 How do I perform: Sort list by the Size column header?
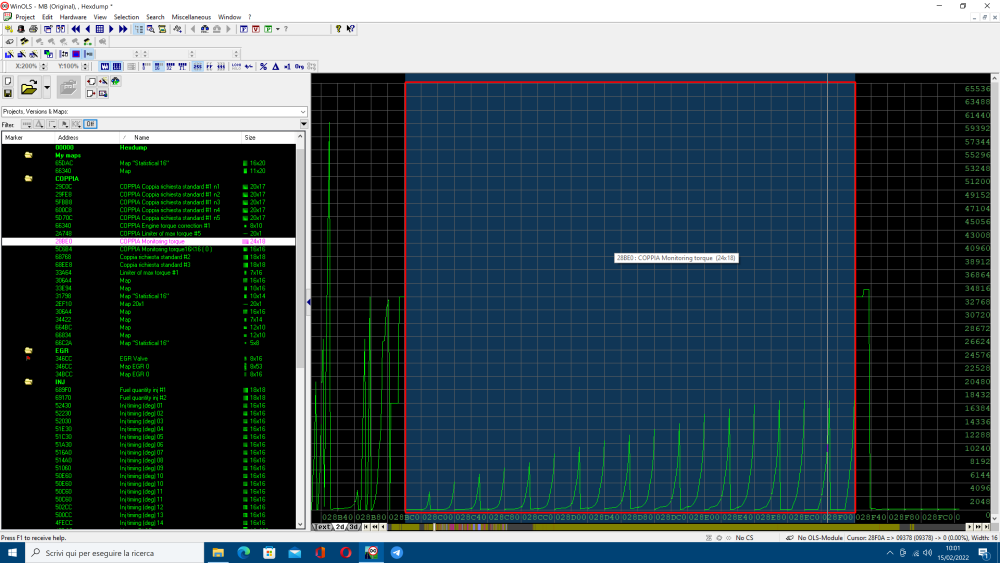(x=250, y=137)
